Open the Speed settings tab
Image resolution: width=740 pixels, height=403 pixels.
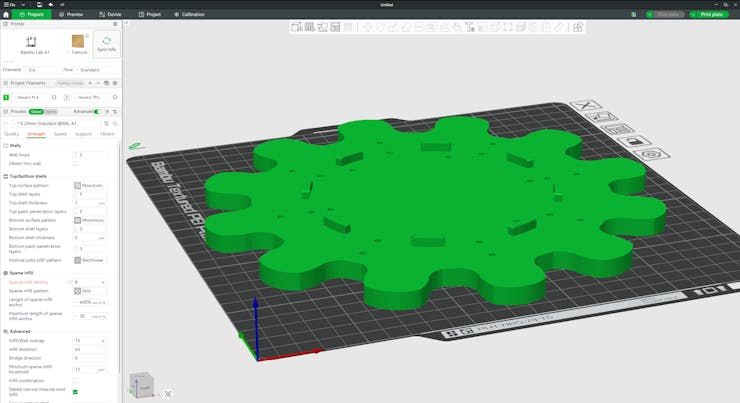click(x=60, y=133)
